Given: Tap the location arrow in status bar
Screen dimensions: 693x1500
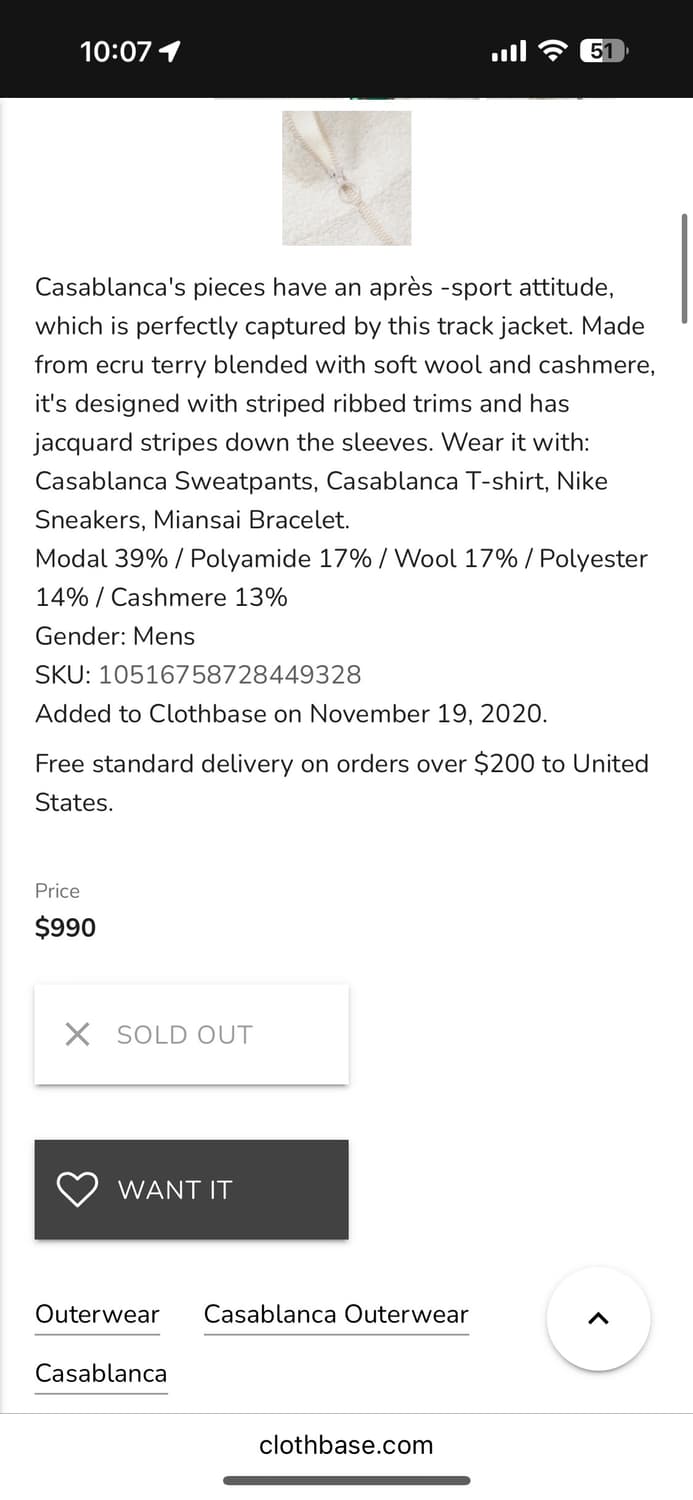Looking at the screenshot, I should coord(170,51).
